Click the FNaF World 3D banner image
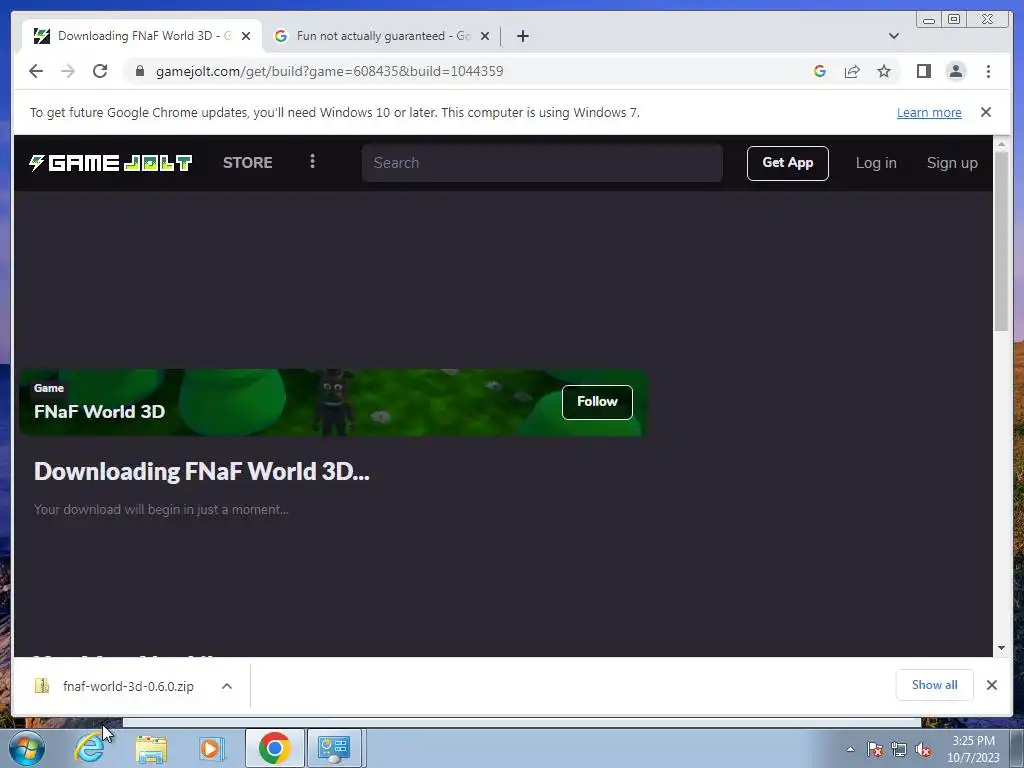The width and height of the screenshot is (1024, 768). (333, 402)
